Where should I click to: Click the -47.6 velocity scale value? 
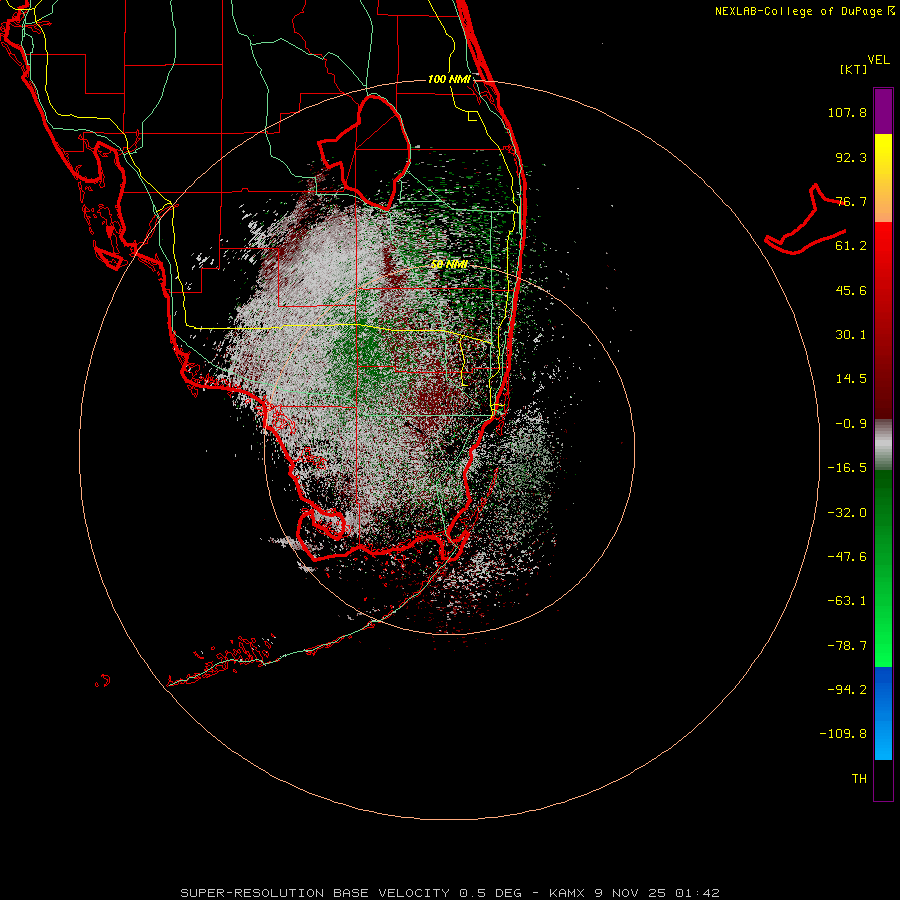pos(847,557)
